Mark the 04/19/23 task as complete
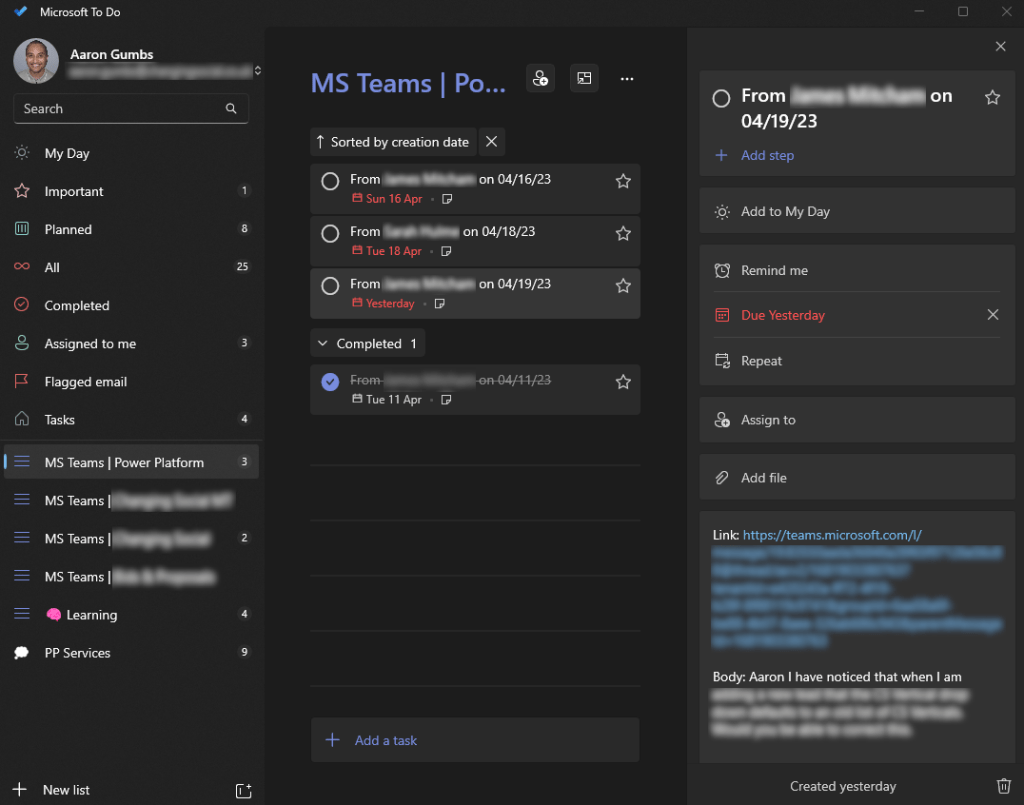The width and height of the screenshot is (1024, 805). [x=330, y=285]
